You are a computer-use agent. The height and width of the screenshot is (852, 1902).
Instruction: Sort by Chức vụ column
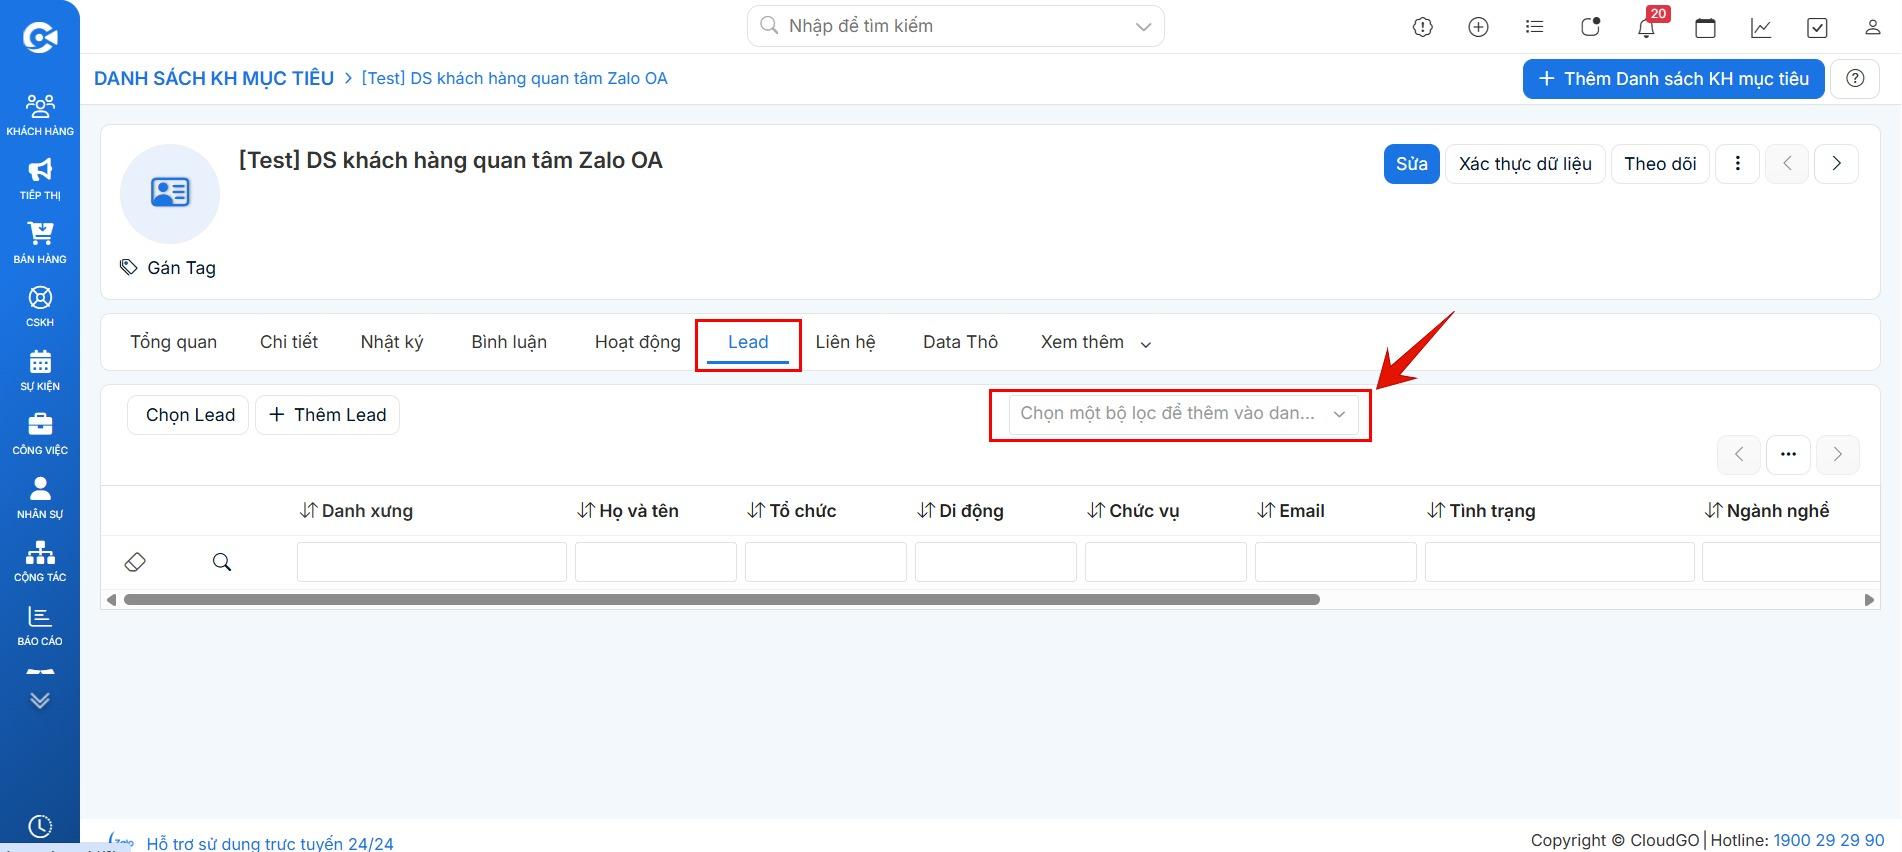[1133, 511]
